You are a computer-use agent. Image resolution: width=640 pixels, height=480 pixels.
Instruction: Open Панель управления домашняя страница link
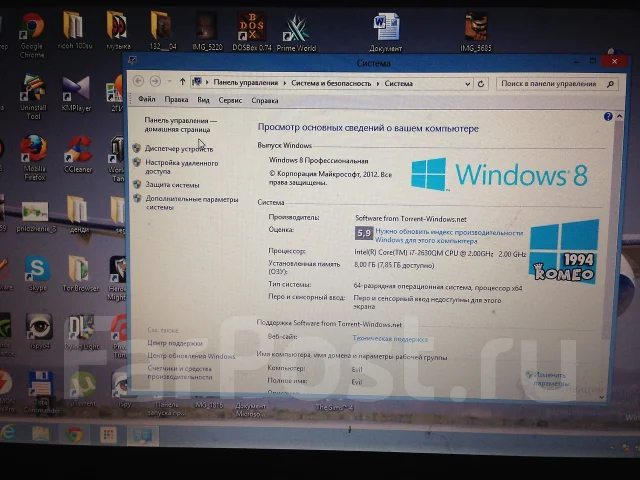(180, 125)
